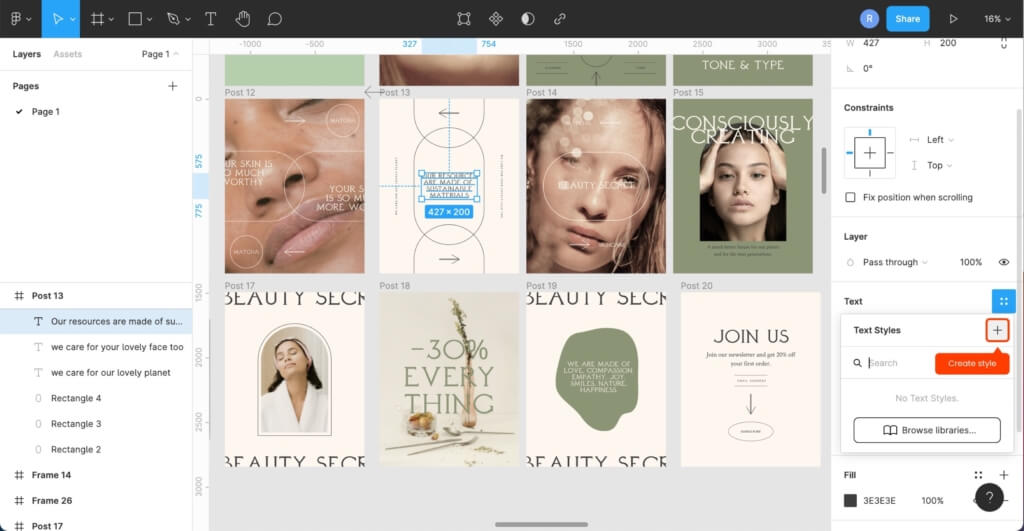This screenshot has height=531, width=1024.
Task: Click the constraints box widget
Action: tap(870, 153)
